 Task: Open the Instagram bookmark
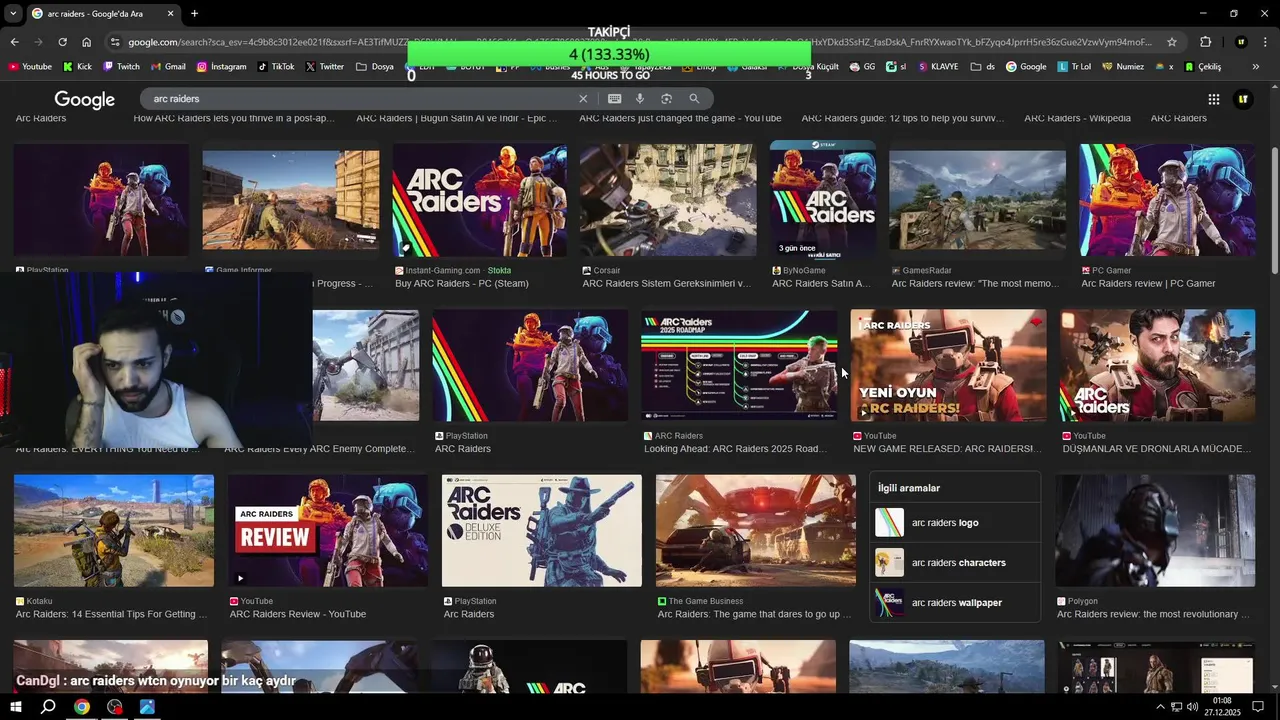(221, 67)
